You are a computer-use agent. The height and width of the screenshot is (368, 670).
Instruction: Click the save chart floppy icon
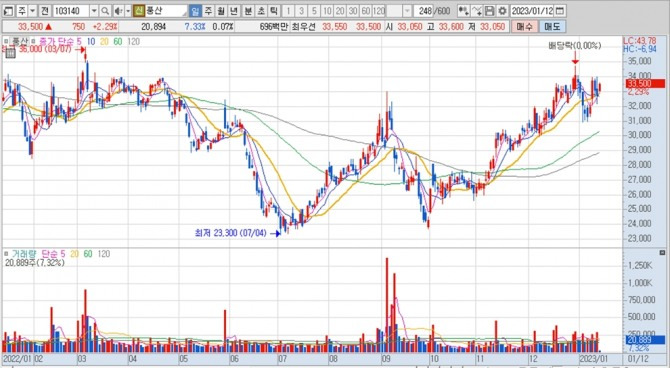[x=490, y=11]
